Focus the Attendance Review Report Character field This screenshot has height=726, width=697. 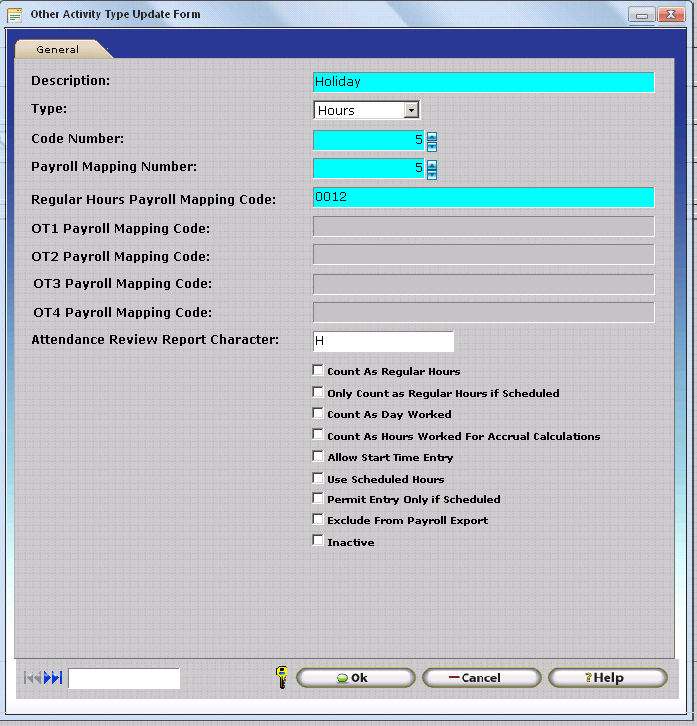[383, 342]
